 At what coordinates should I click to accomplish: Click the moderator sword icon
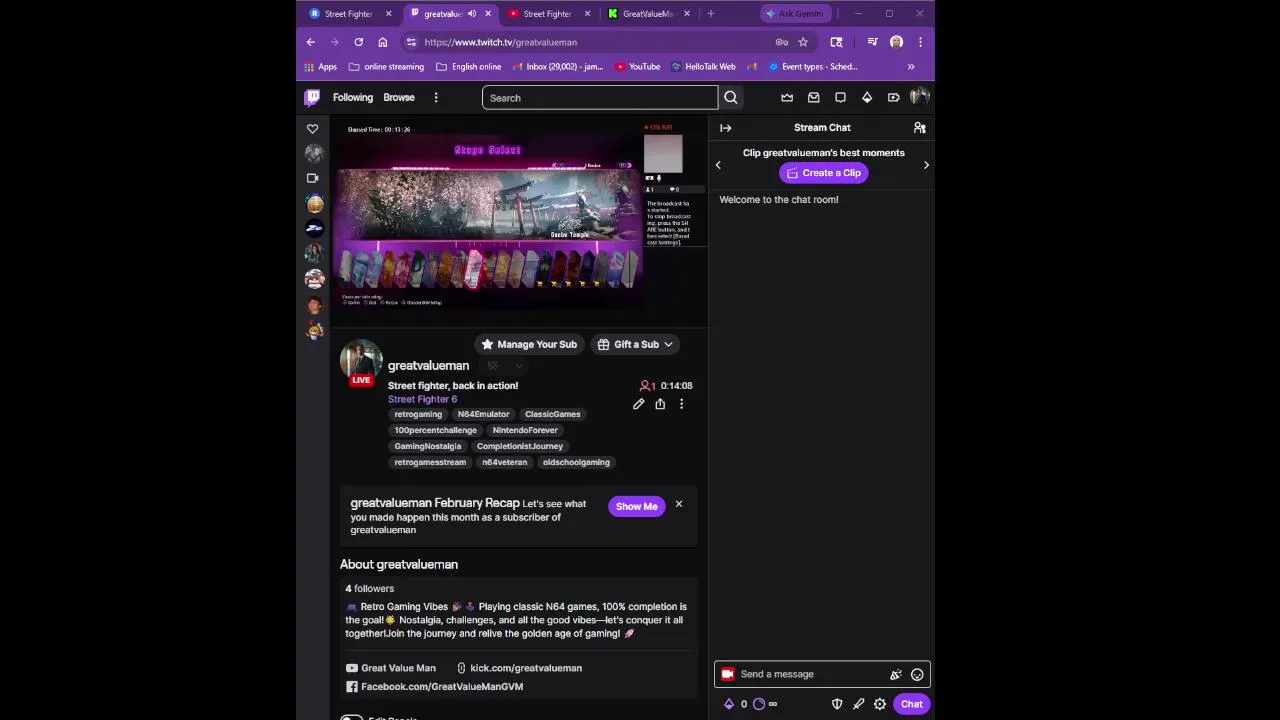858,704
